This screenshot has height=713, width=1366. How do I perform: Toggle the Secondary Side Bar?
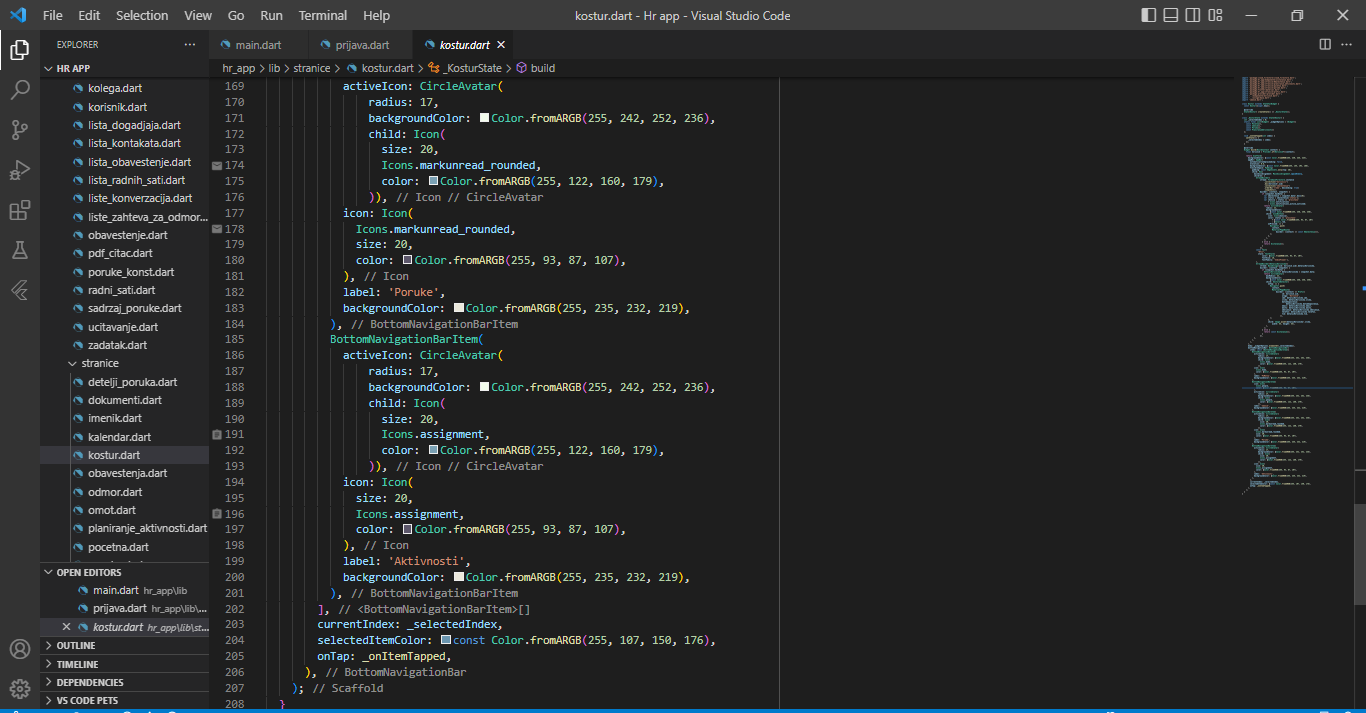tap(1191, 15)
